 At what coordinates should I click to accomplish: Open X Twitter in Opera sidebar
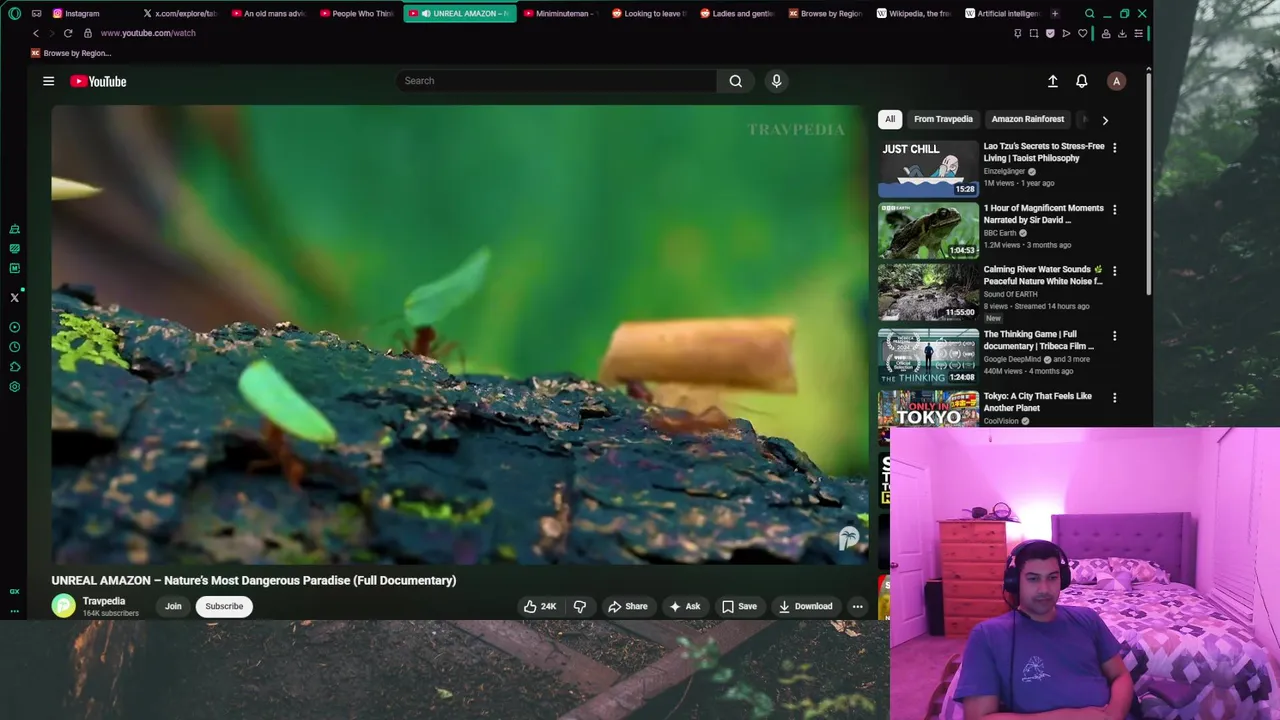(x=14, y=297)
